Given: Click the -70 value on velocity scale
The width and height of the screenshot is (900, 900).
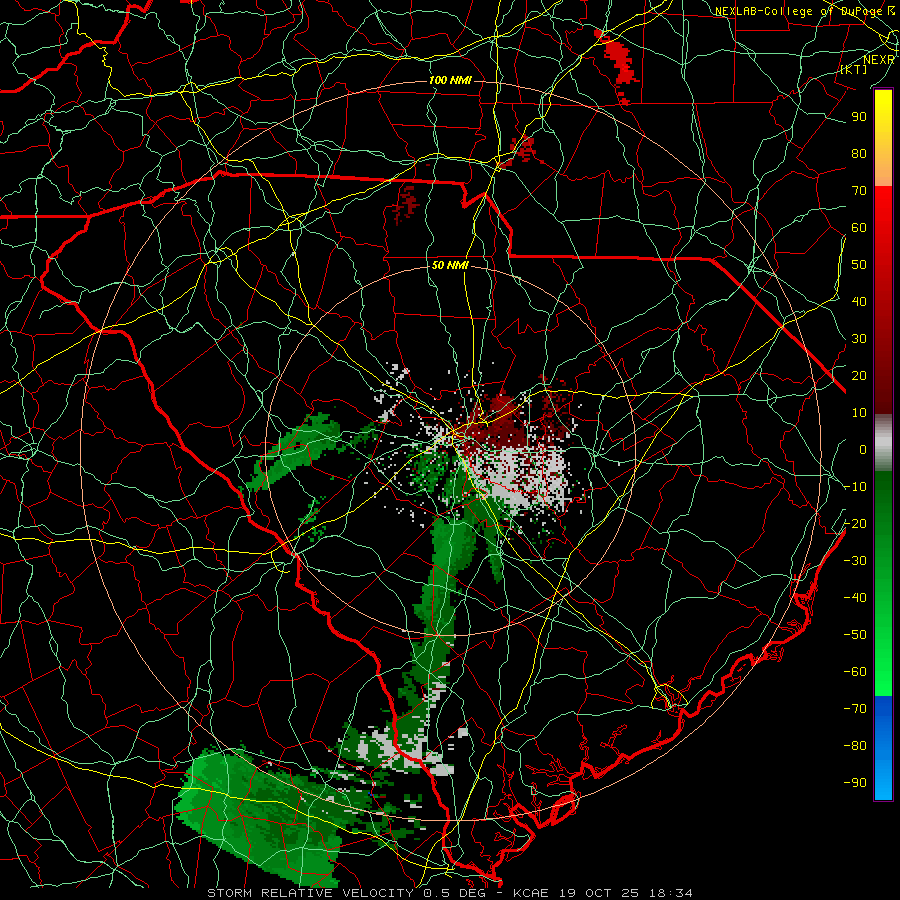Looking at the screenshot, I should click(855, 709).
